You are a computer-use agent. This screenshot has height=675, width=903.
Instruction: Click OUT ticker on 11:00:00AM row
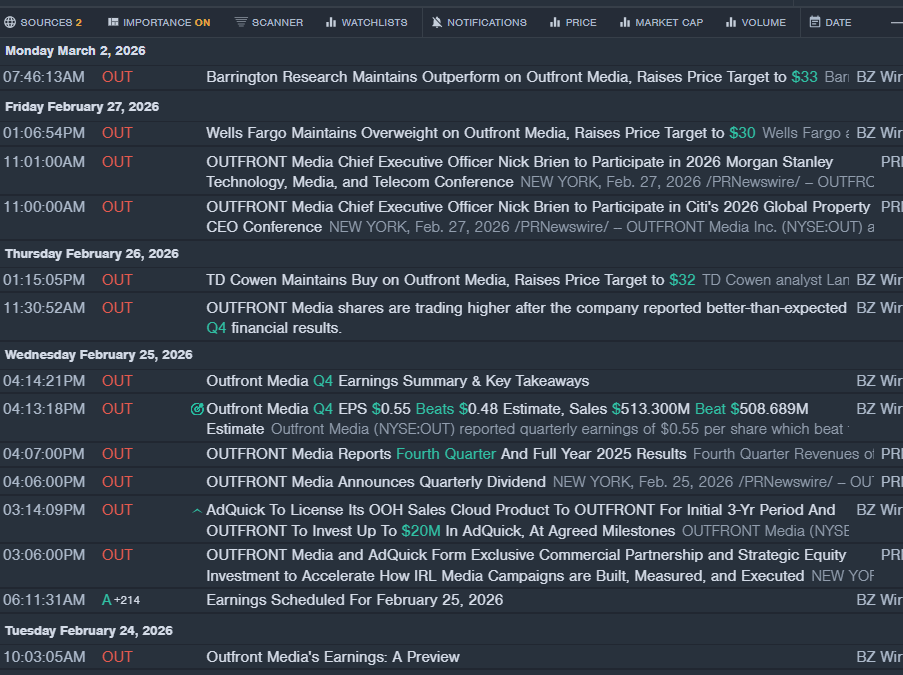tap(117, 207)
